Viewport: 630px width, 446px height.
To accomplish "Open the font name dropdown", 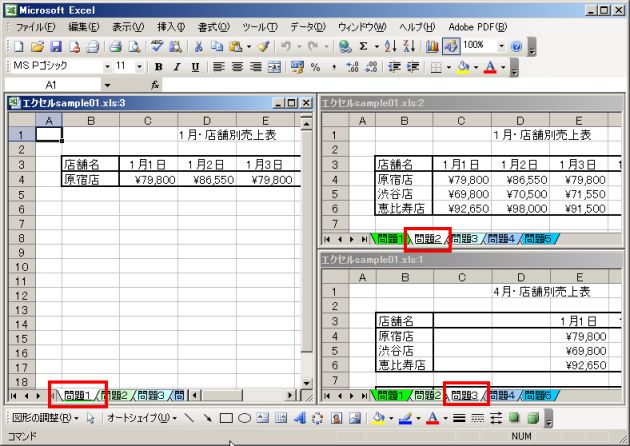I will click(107, 67).
